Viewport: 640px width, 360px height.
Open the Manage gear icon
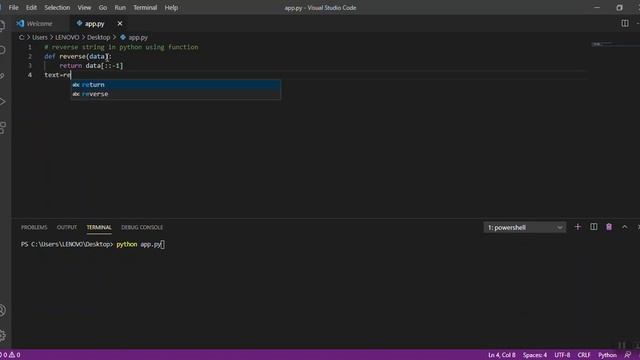pos(2,335)
